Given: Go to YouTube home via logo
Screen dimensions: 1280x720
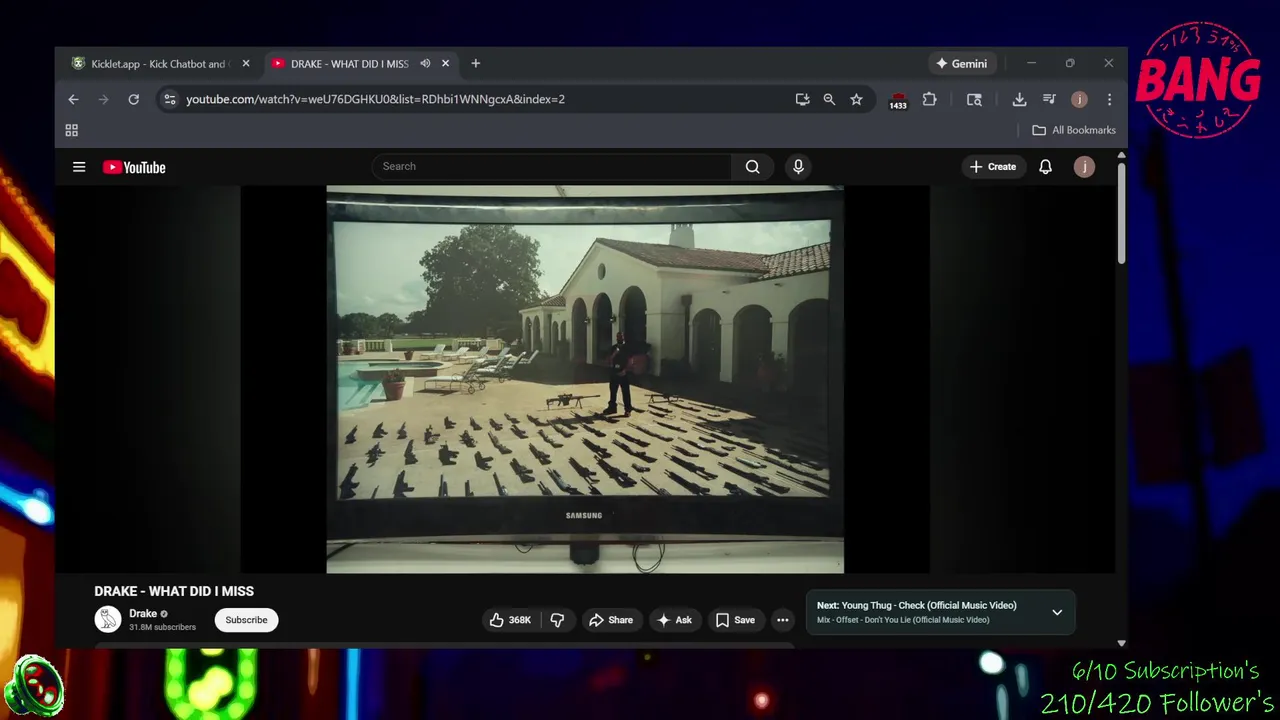Looking at the screenshot, I should [134, 167].
